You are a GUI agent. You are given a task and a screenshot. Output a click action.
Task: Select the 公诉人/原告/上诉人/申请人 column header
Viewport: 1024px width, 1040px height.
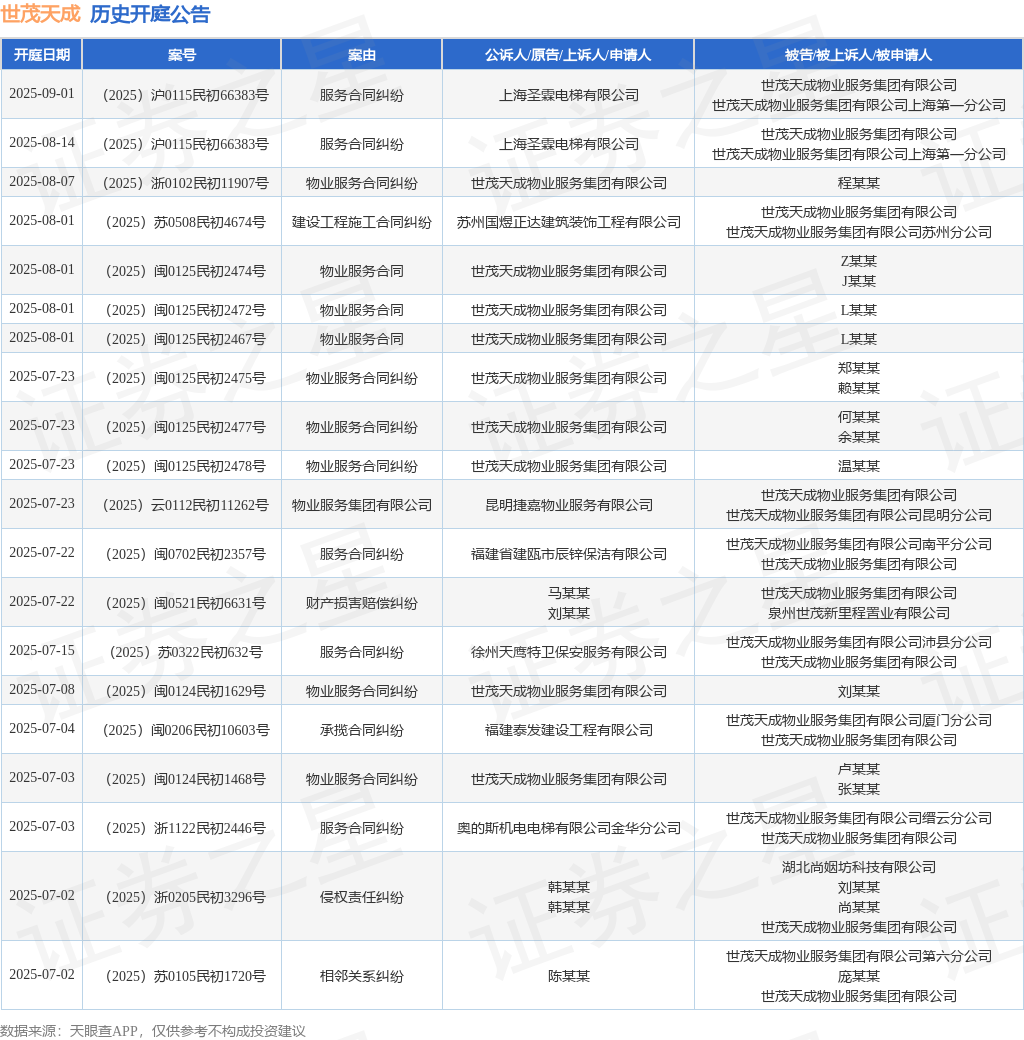[x=568, y=54]
